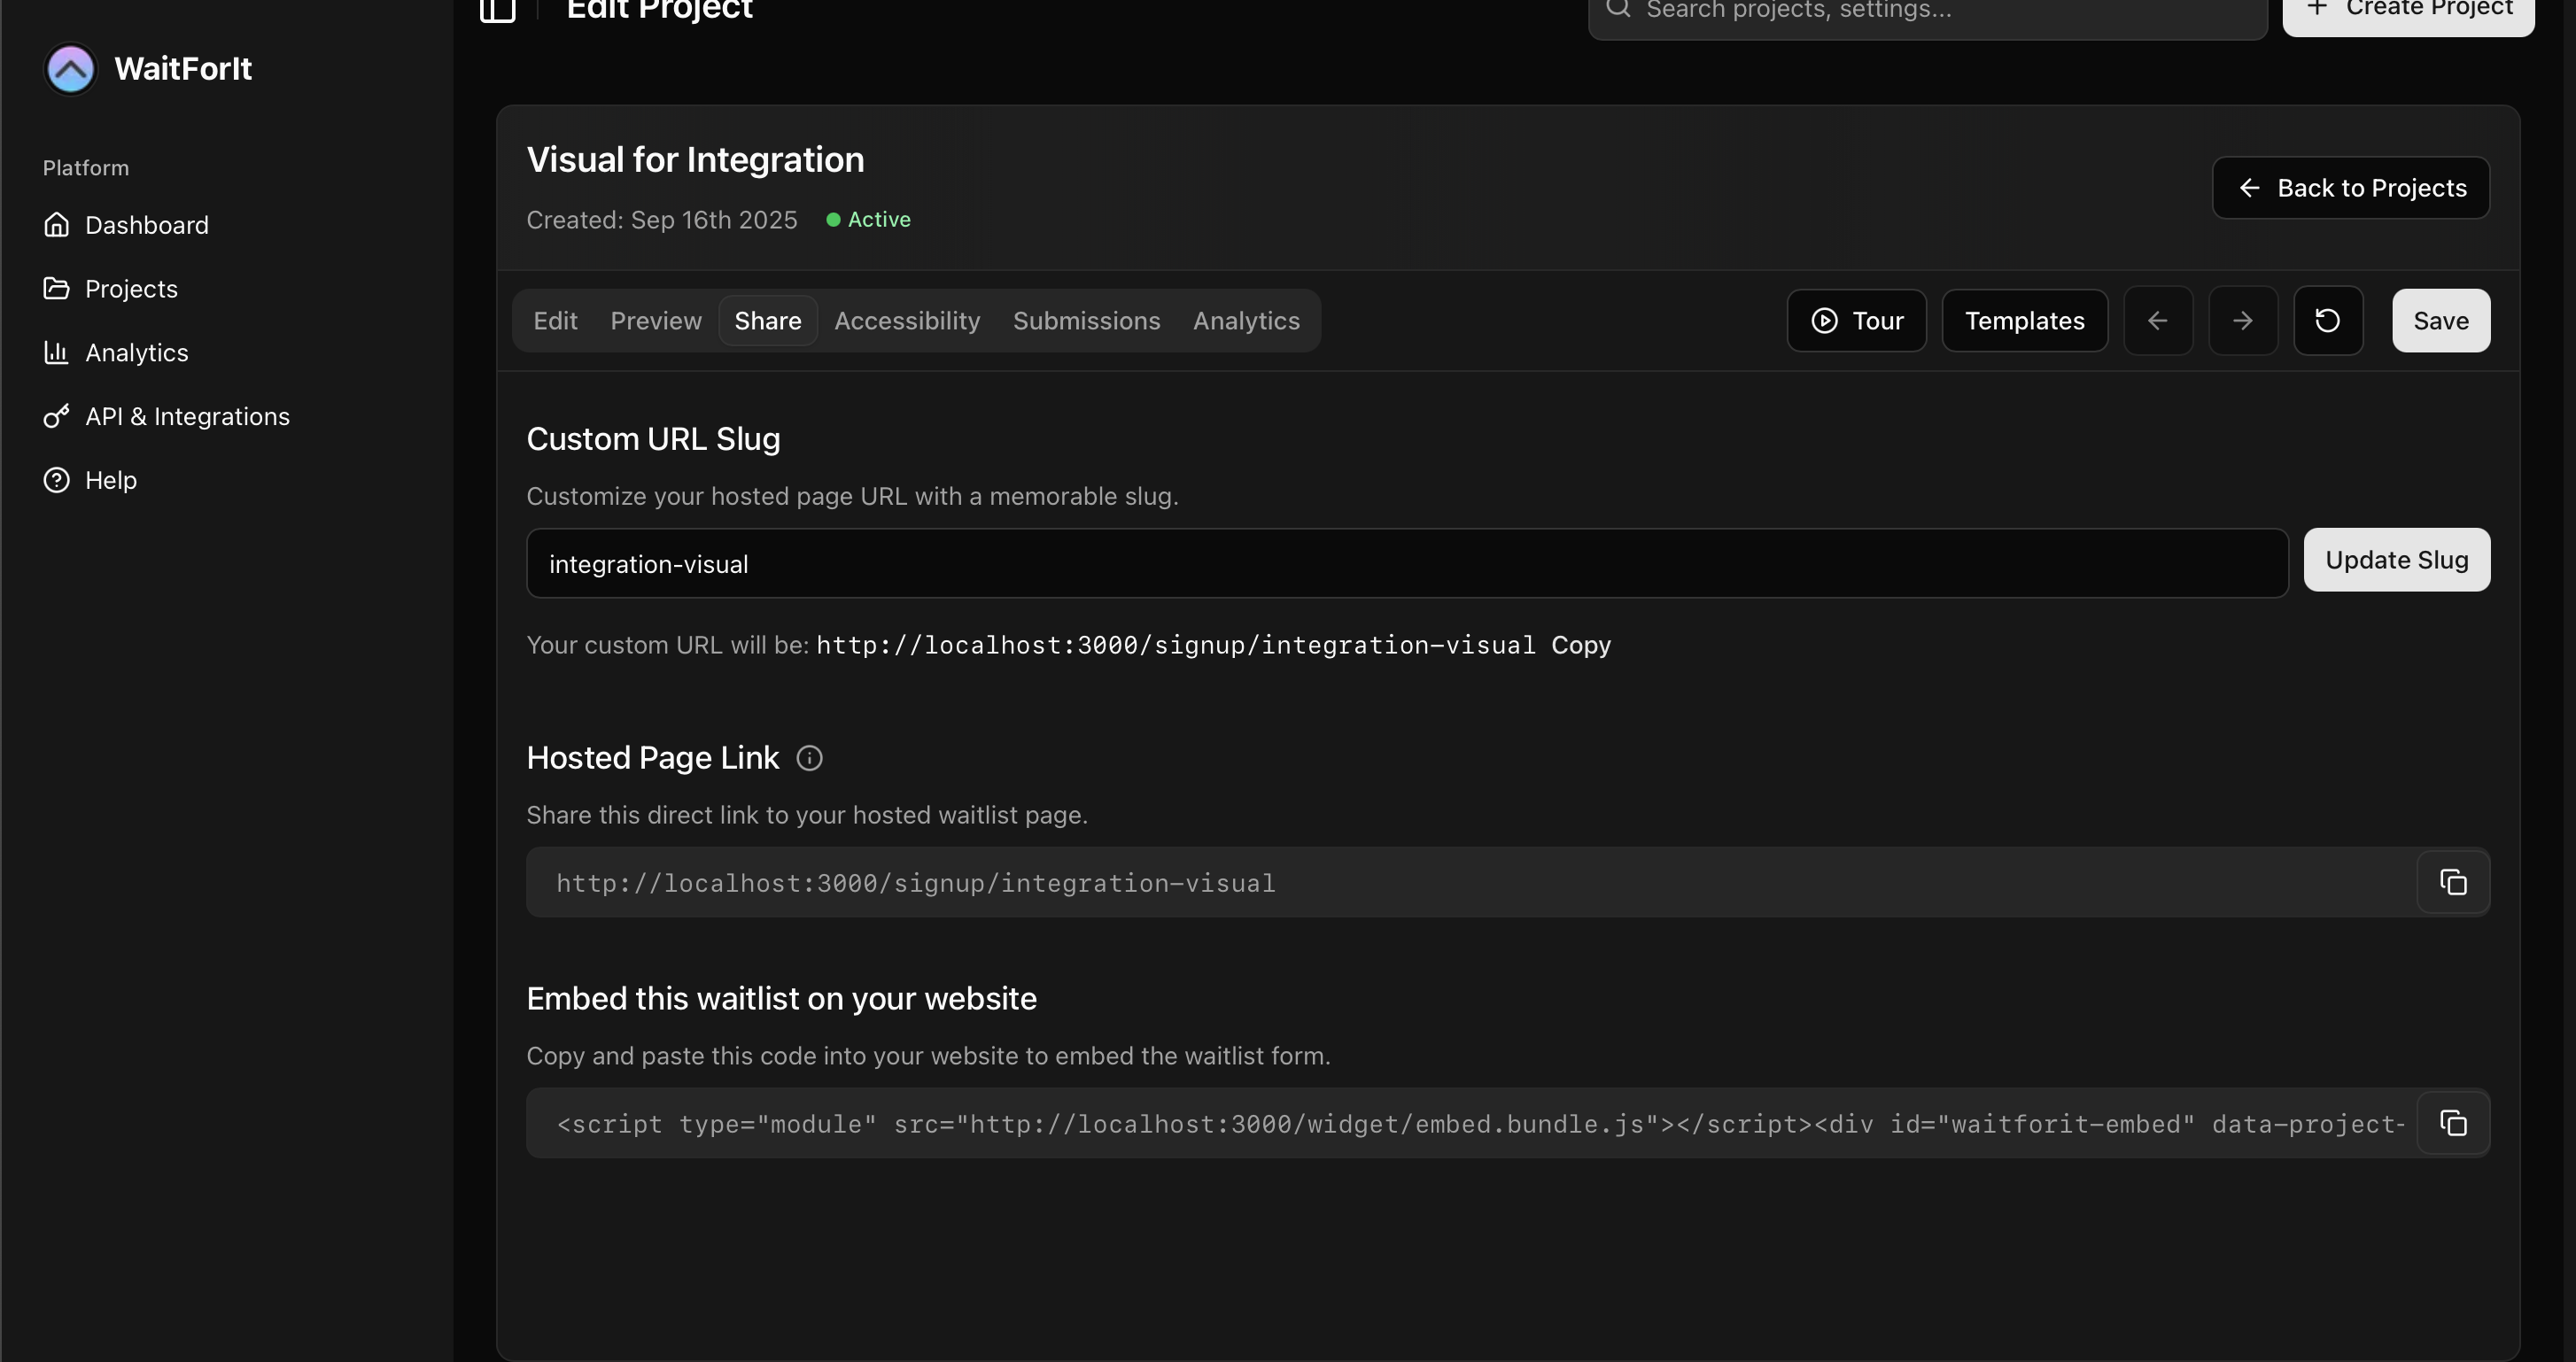Switch to the Preview tab
The width and height of the screenshot is (2576, 1362).
point(655,321)
